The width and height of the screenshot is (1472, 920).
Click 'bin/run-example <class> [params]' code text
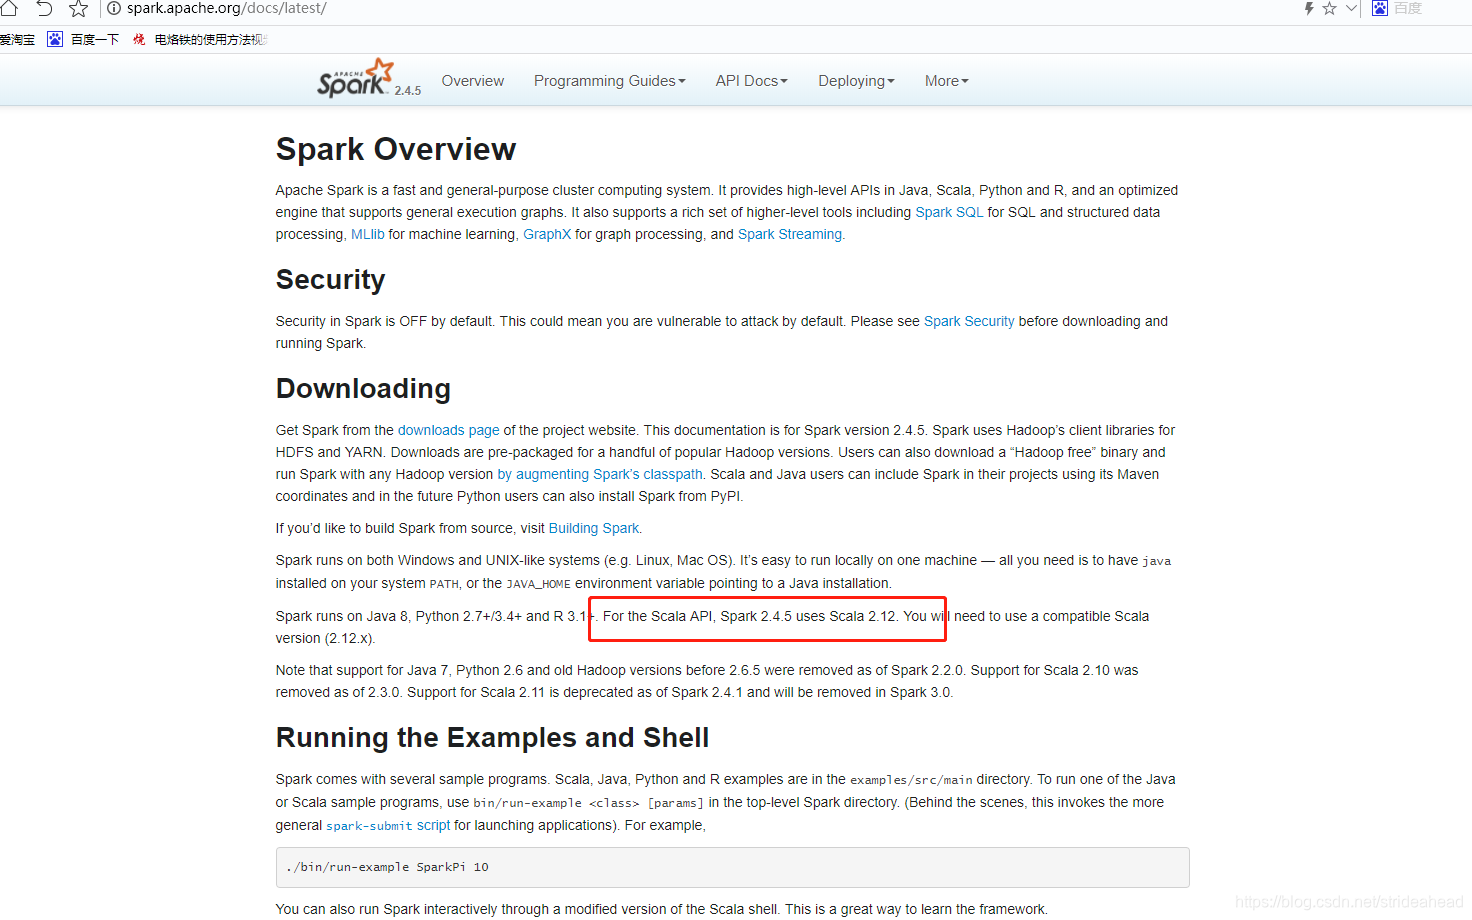tap(589, 803)
